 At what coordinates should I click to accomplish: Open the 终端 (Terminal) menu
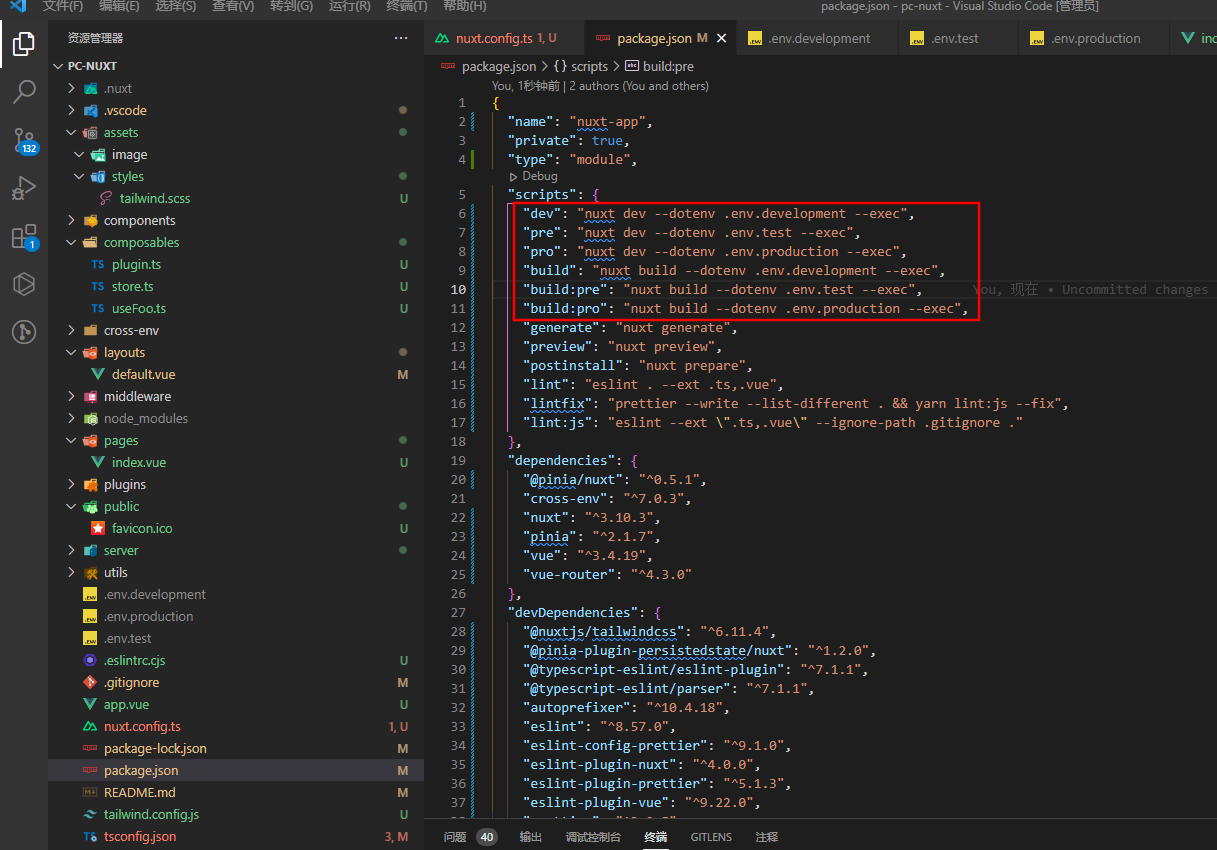[406, 6]
